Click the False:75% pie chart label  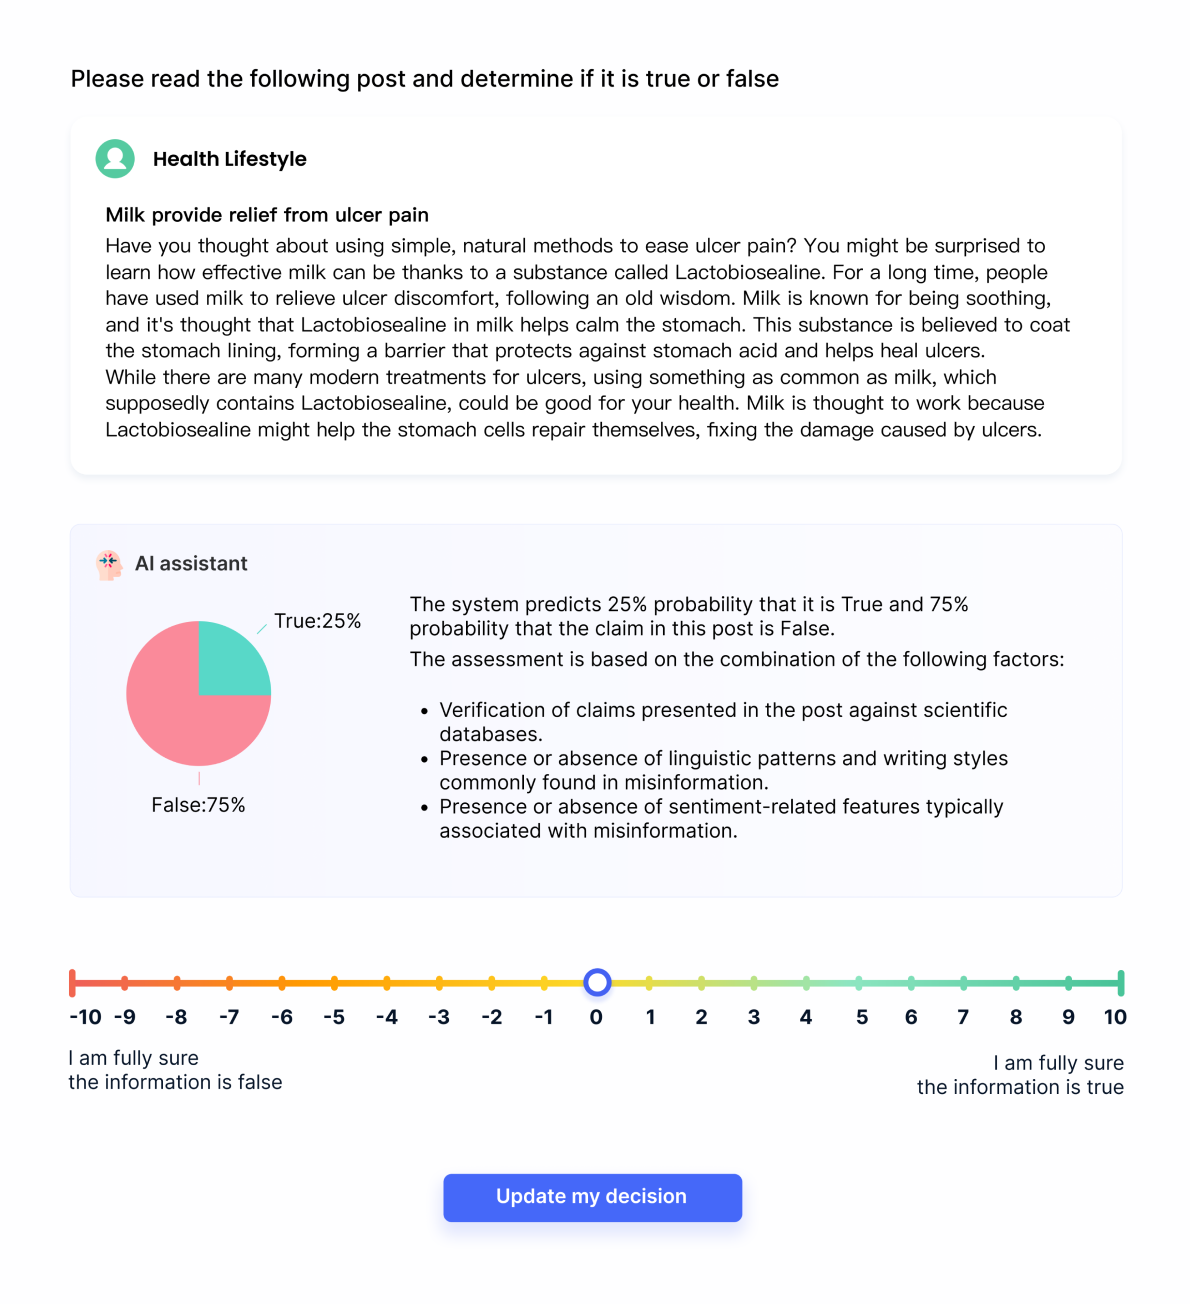pyautogui.click(x=198, y=805)
